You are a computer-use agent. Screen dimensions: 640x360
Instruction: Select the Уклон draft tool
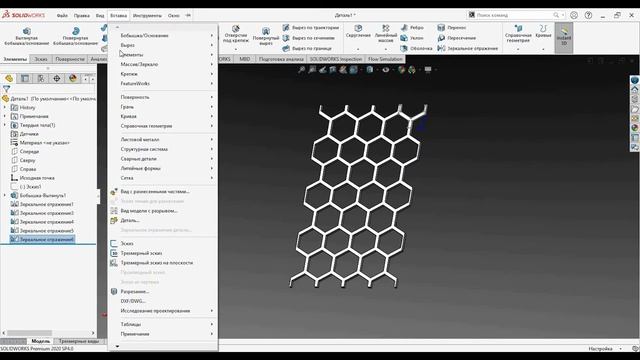coord(412,38)
